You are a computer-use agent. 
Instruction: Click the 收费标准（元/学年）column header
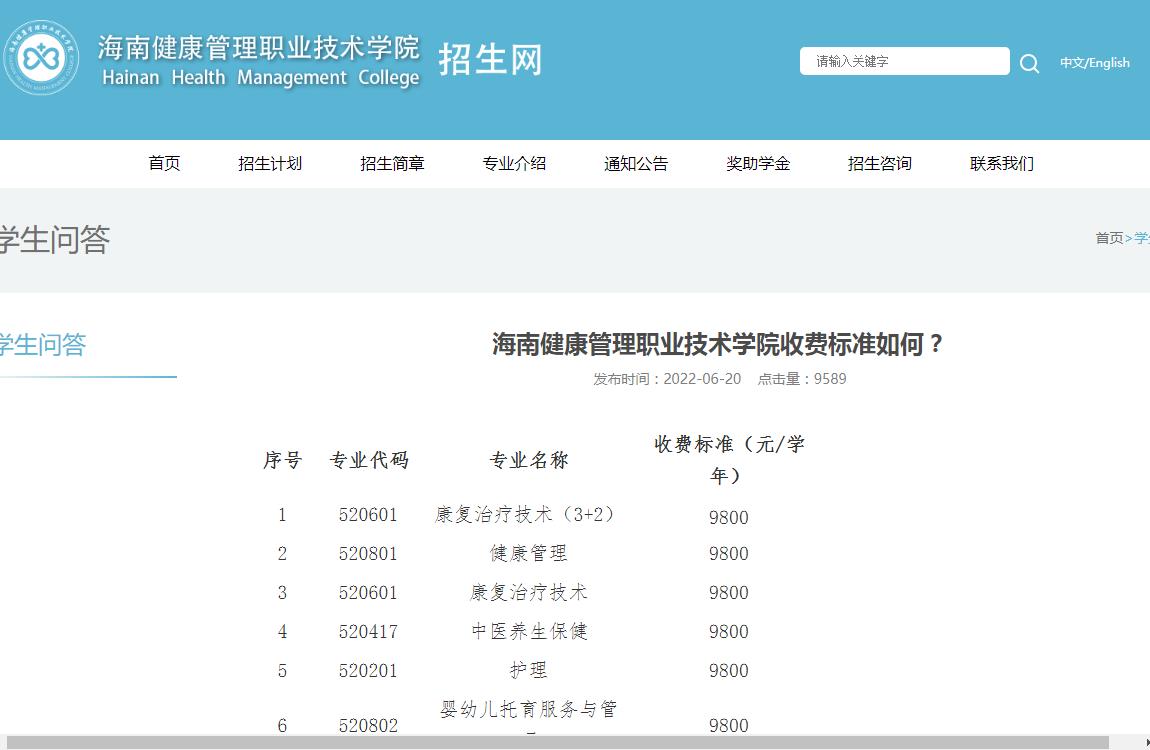(729, 460)
